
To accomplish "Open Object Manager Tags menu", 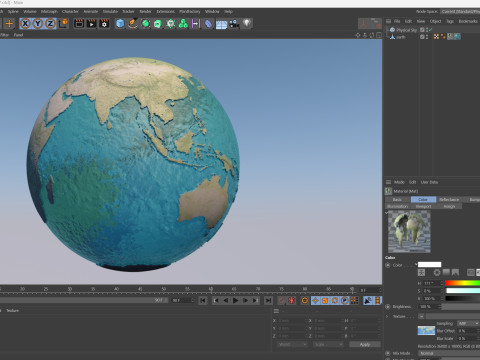I will pos(450,21).
